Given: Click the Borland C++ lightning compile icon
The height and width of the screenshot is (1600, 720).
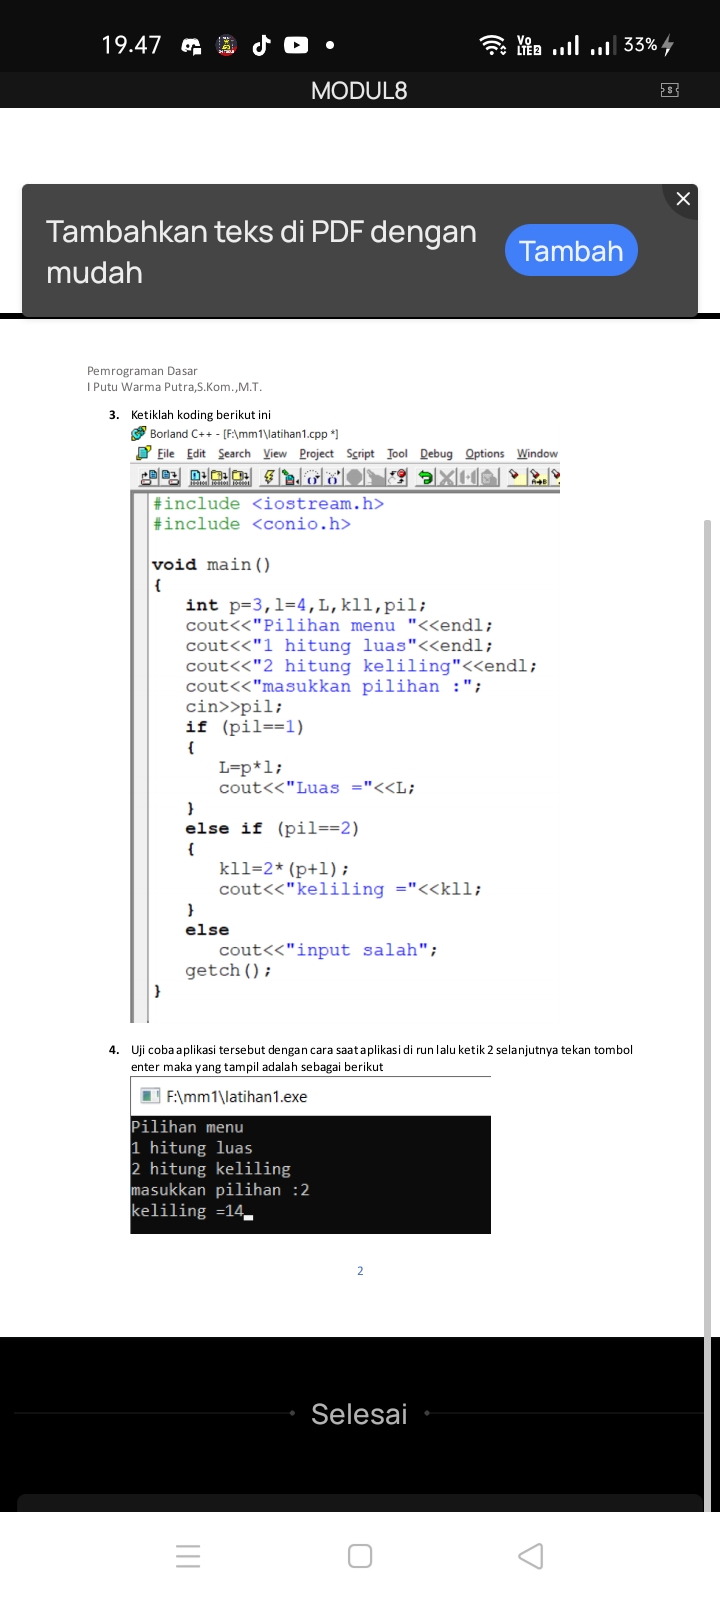Looking at the screenshot, I should (269, 478).
